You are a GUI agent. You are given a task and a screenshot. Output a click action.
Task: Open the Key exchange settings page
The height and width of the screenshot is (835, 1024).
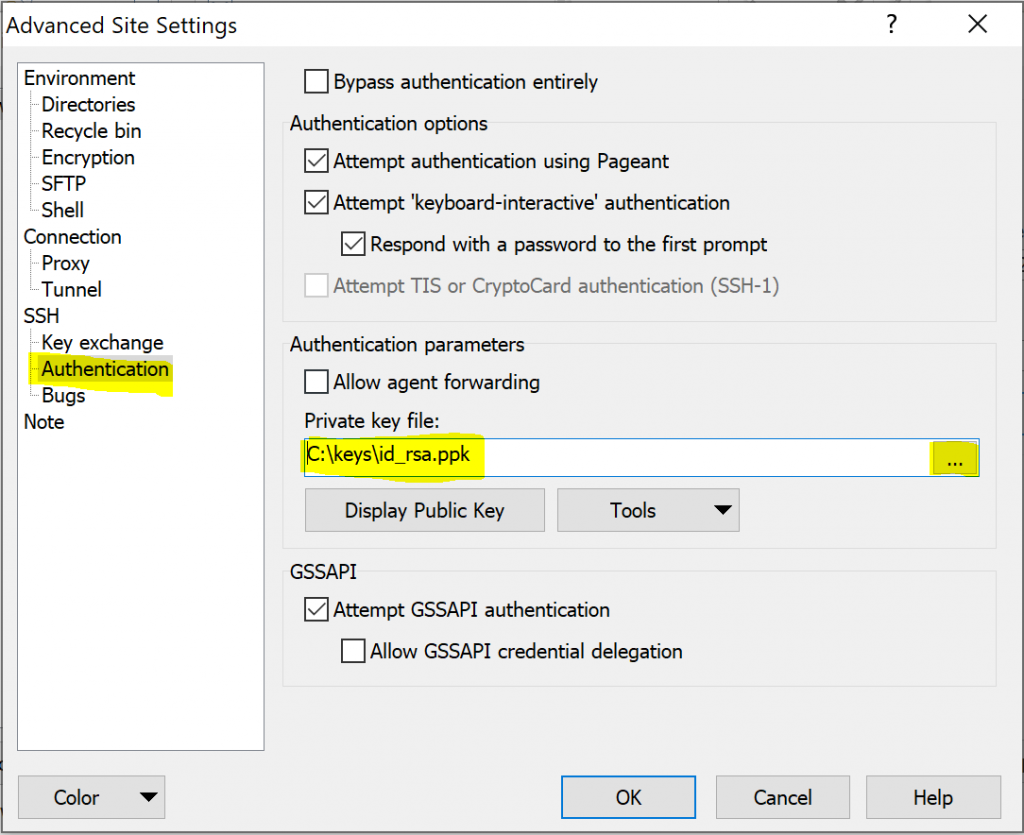(102, 343)
